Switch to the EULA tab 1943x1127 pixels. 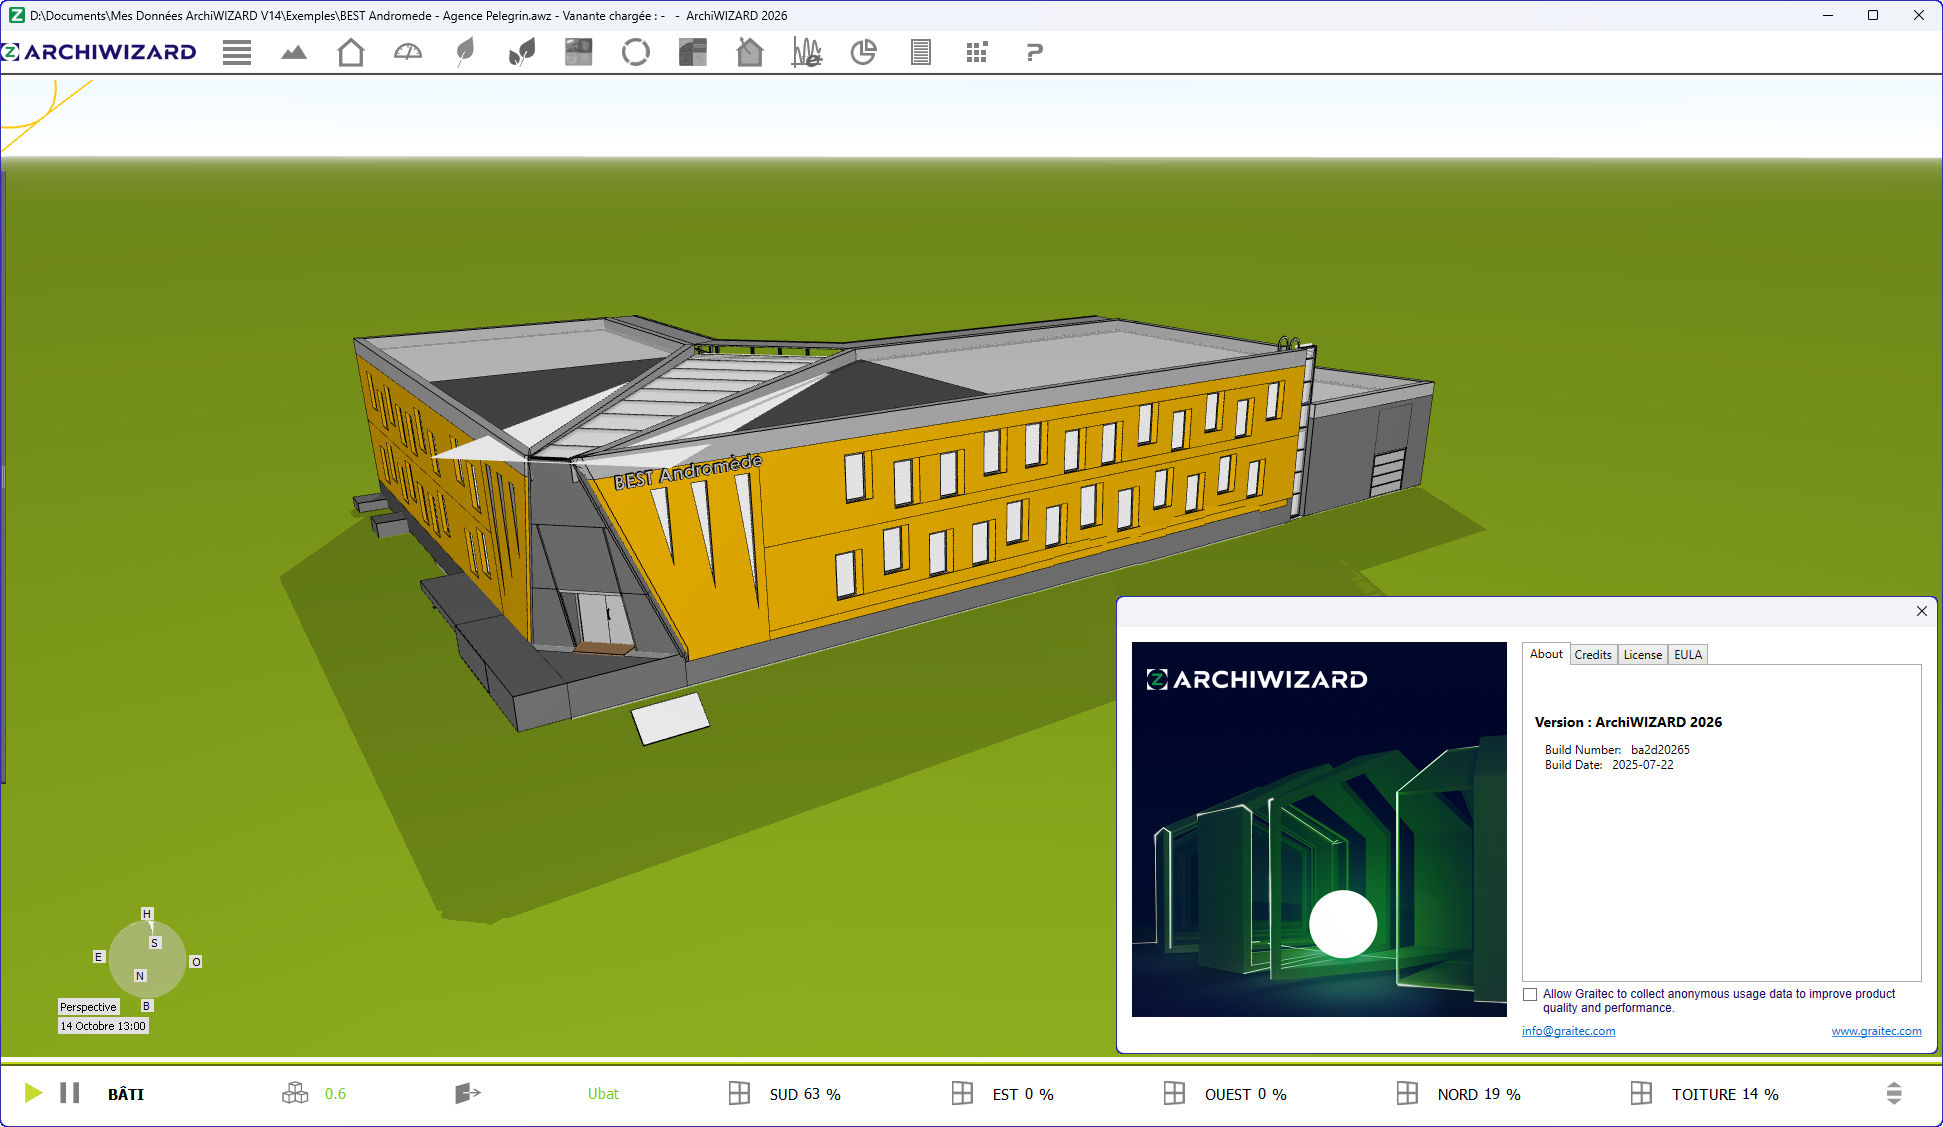click(1688, 655)
